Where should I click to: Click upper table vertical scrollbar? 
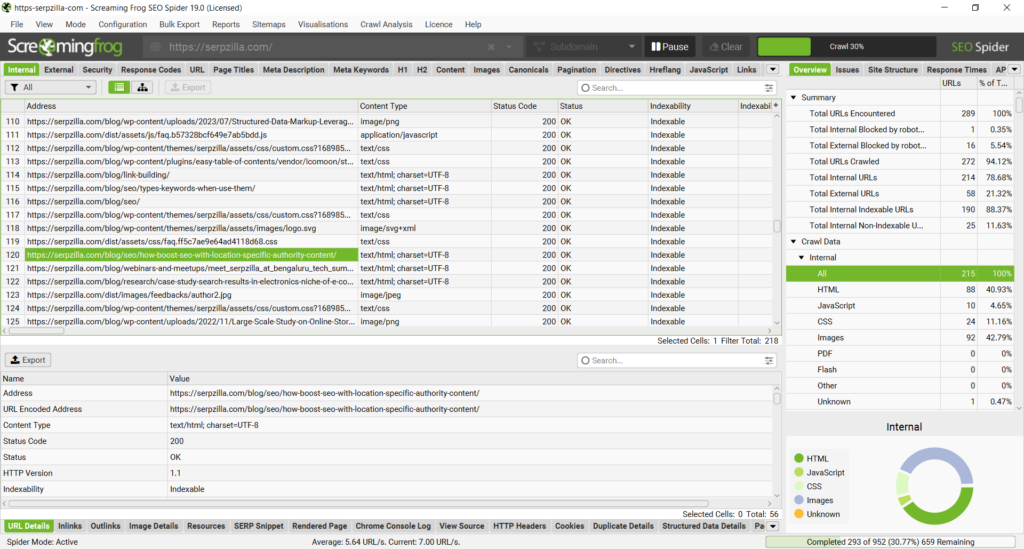(x=776, y=227)
